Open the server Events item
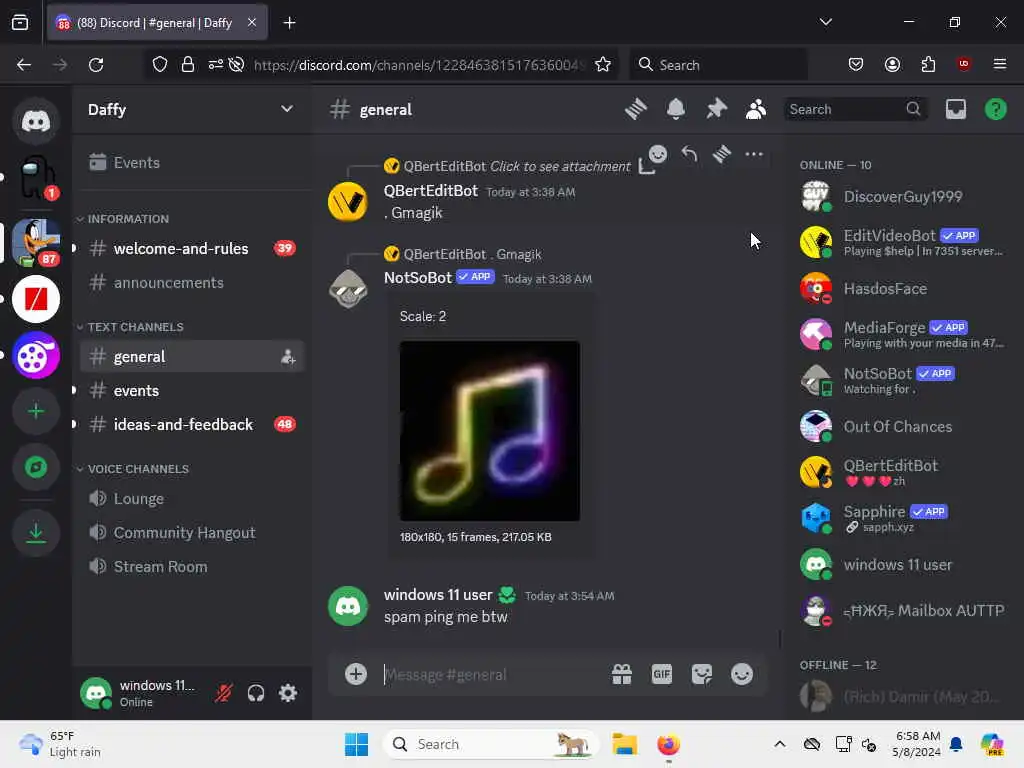Image resolution: width=1024 pixels, height=768 pixels. (x=191, y=162)
